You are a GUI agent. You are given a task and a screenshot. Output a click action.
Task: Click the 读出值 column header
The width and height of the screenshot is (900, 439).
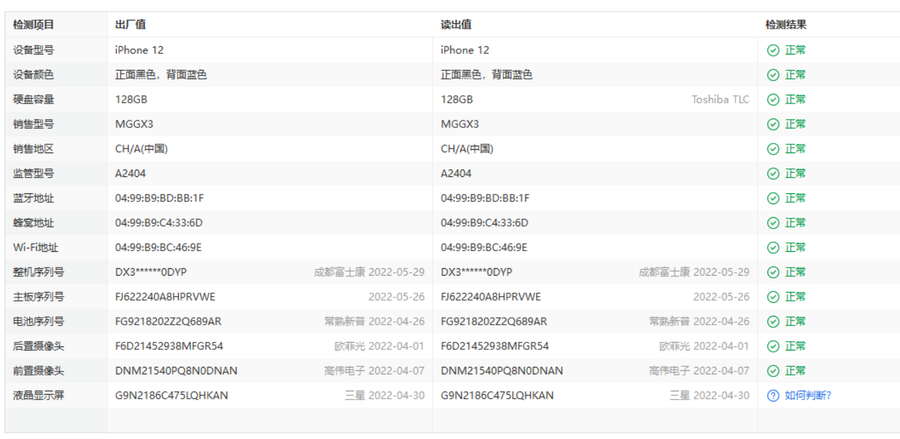[x=456, y=24]
